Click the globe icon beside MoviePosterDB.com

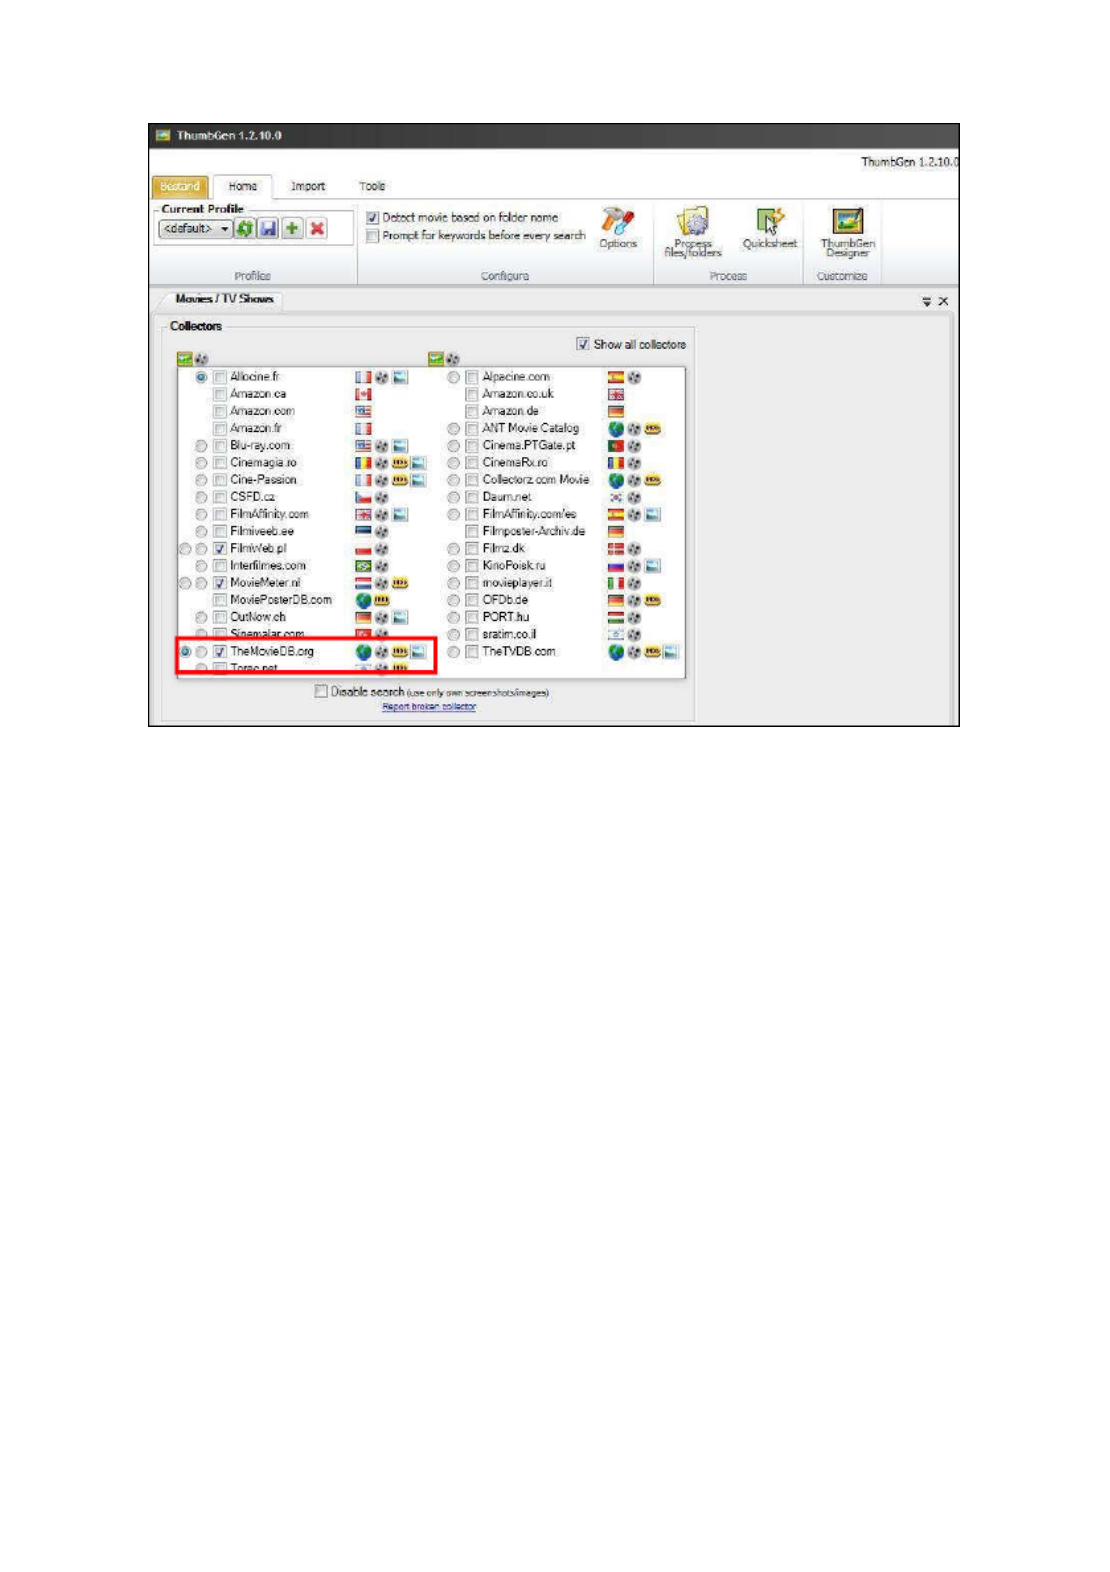[364, 600]
